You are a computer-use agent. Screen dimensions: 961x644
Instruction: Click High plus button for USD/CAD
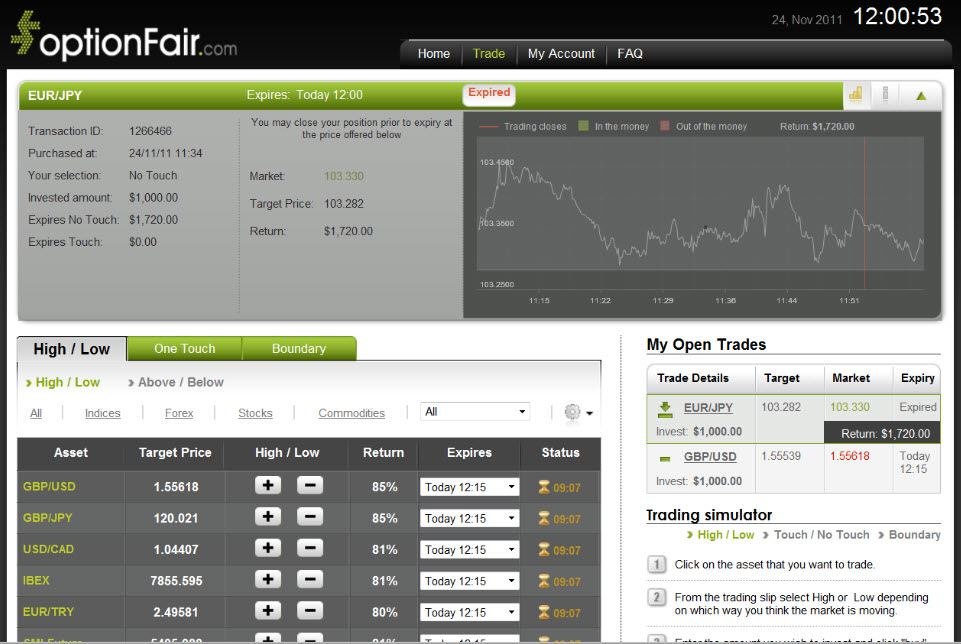[x=268, y=548]
